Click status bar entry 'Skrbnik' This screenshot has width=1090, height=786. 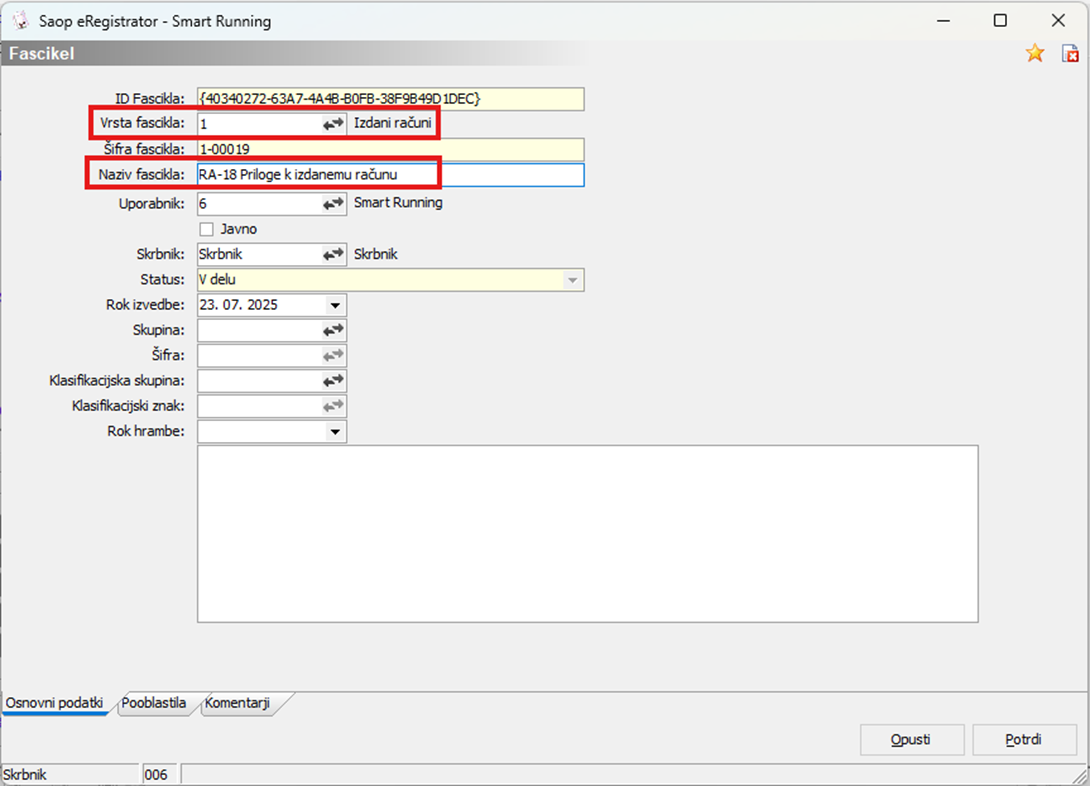(x=24, y=775)
